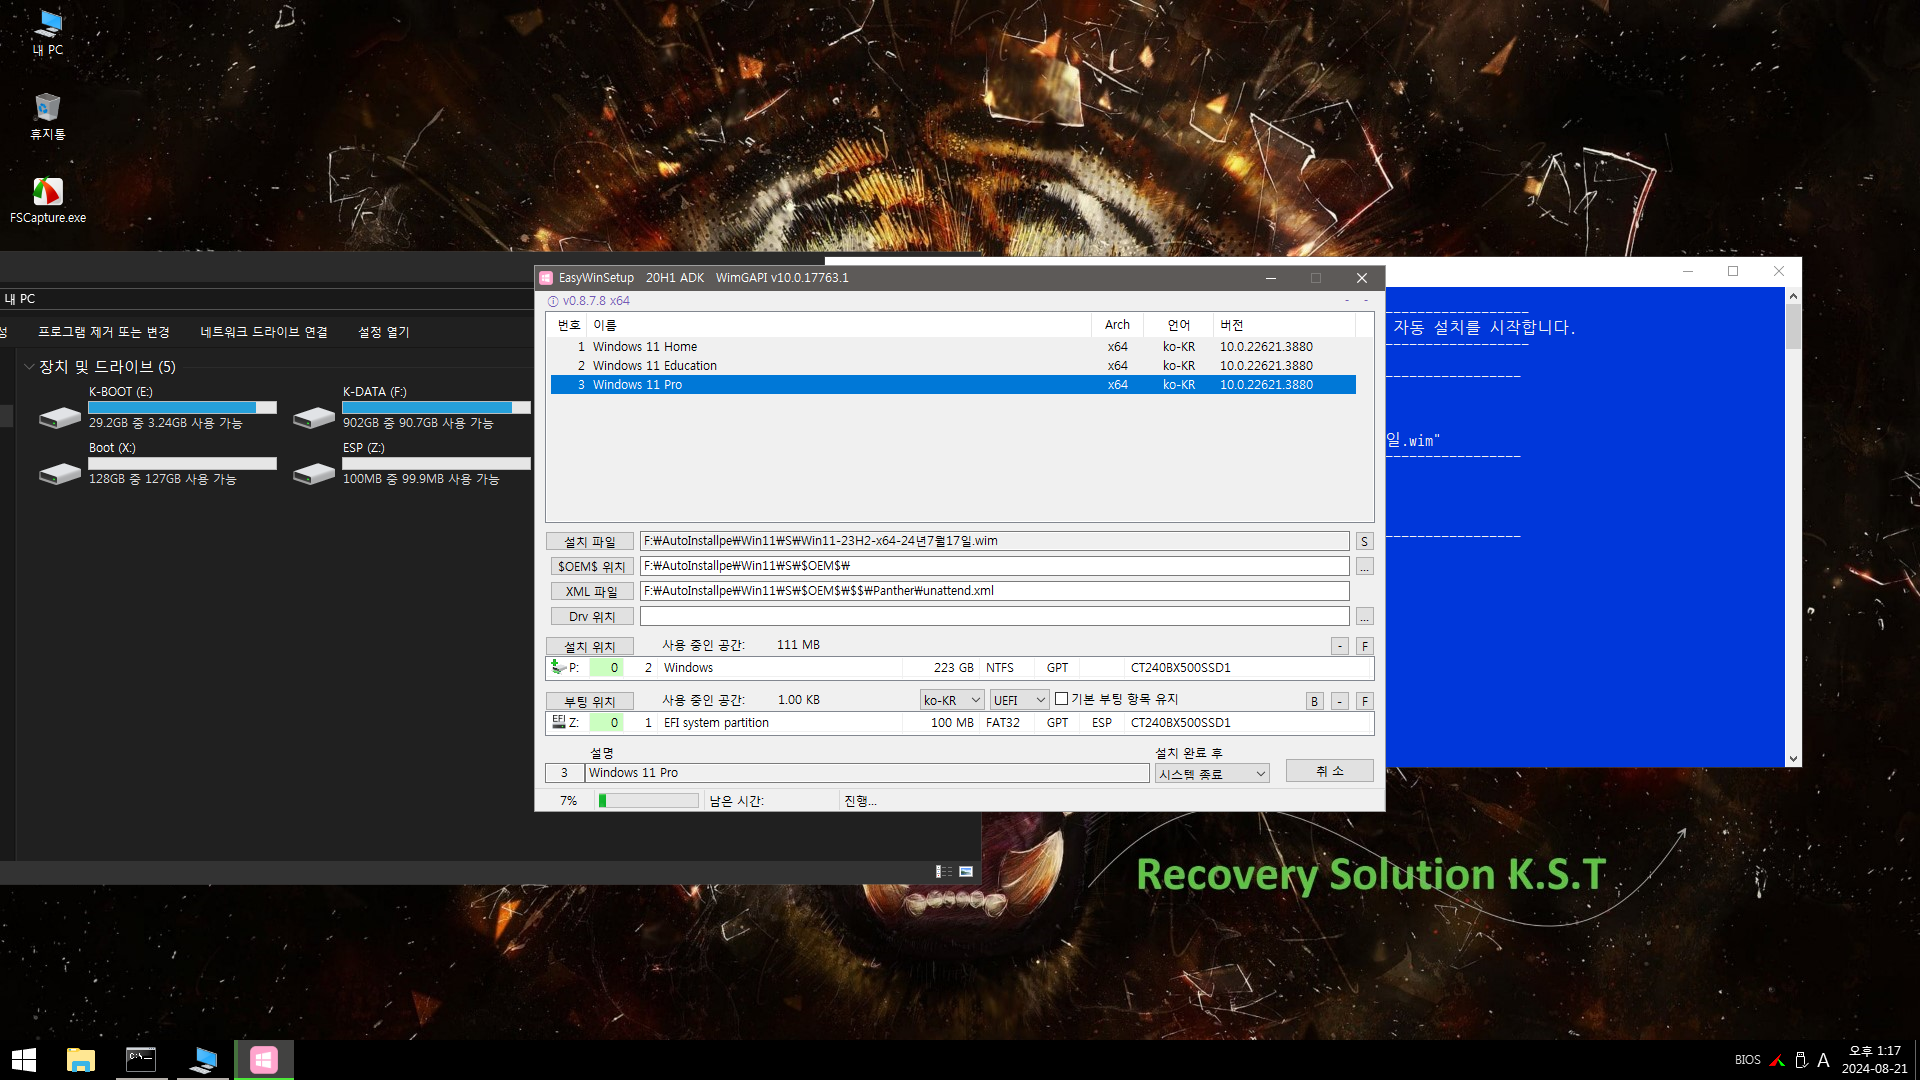Open File Explorer from the taskbar
Viewport: 1920px width, 1080px height.
pyautogui.click(x=81, y=1060)
